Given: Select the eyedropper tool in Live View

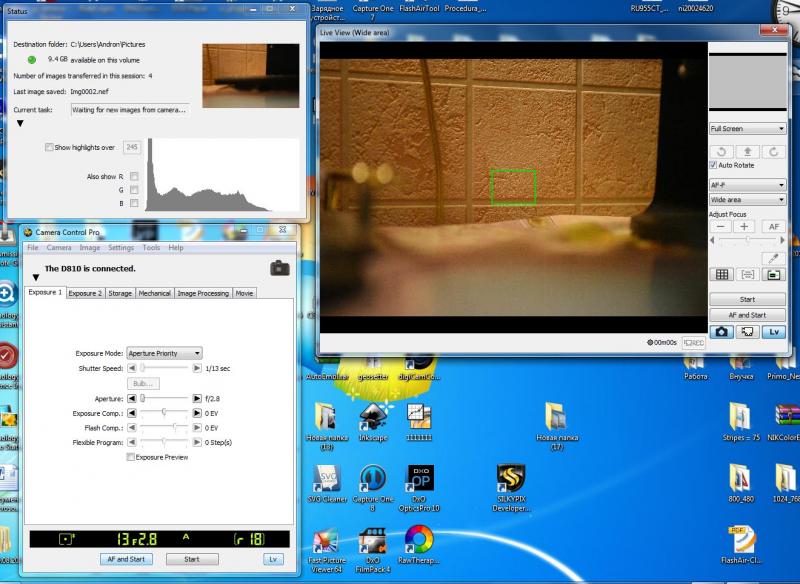Looking at the screenshot, I should pyautogui.click(x=773, y=259).
